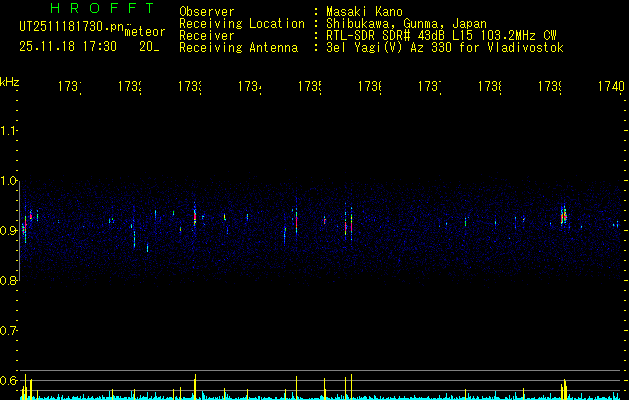Click the tall yellow power spike just after 1733
Viewport: 629px width, 400px height.
[x=195, y=387]
